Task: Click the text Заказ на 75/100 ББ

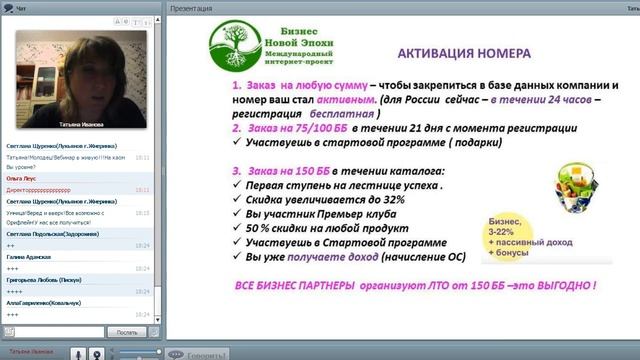Action: click(x=298, y=128)
